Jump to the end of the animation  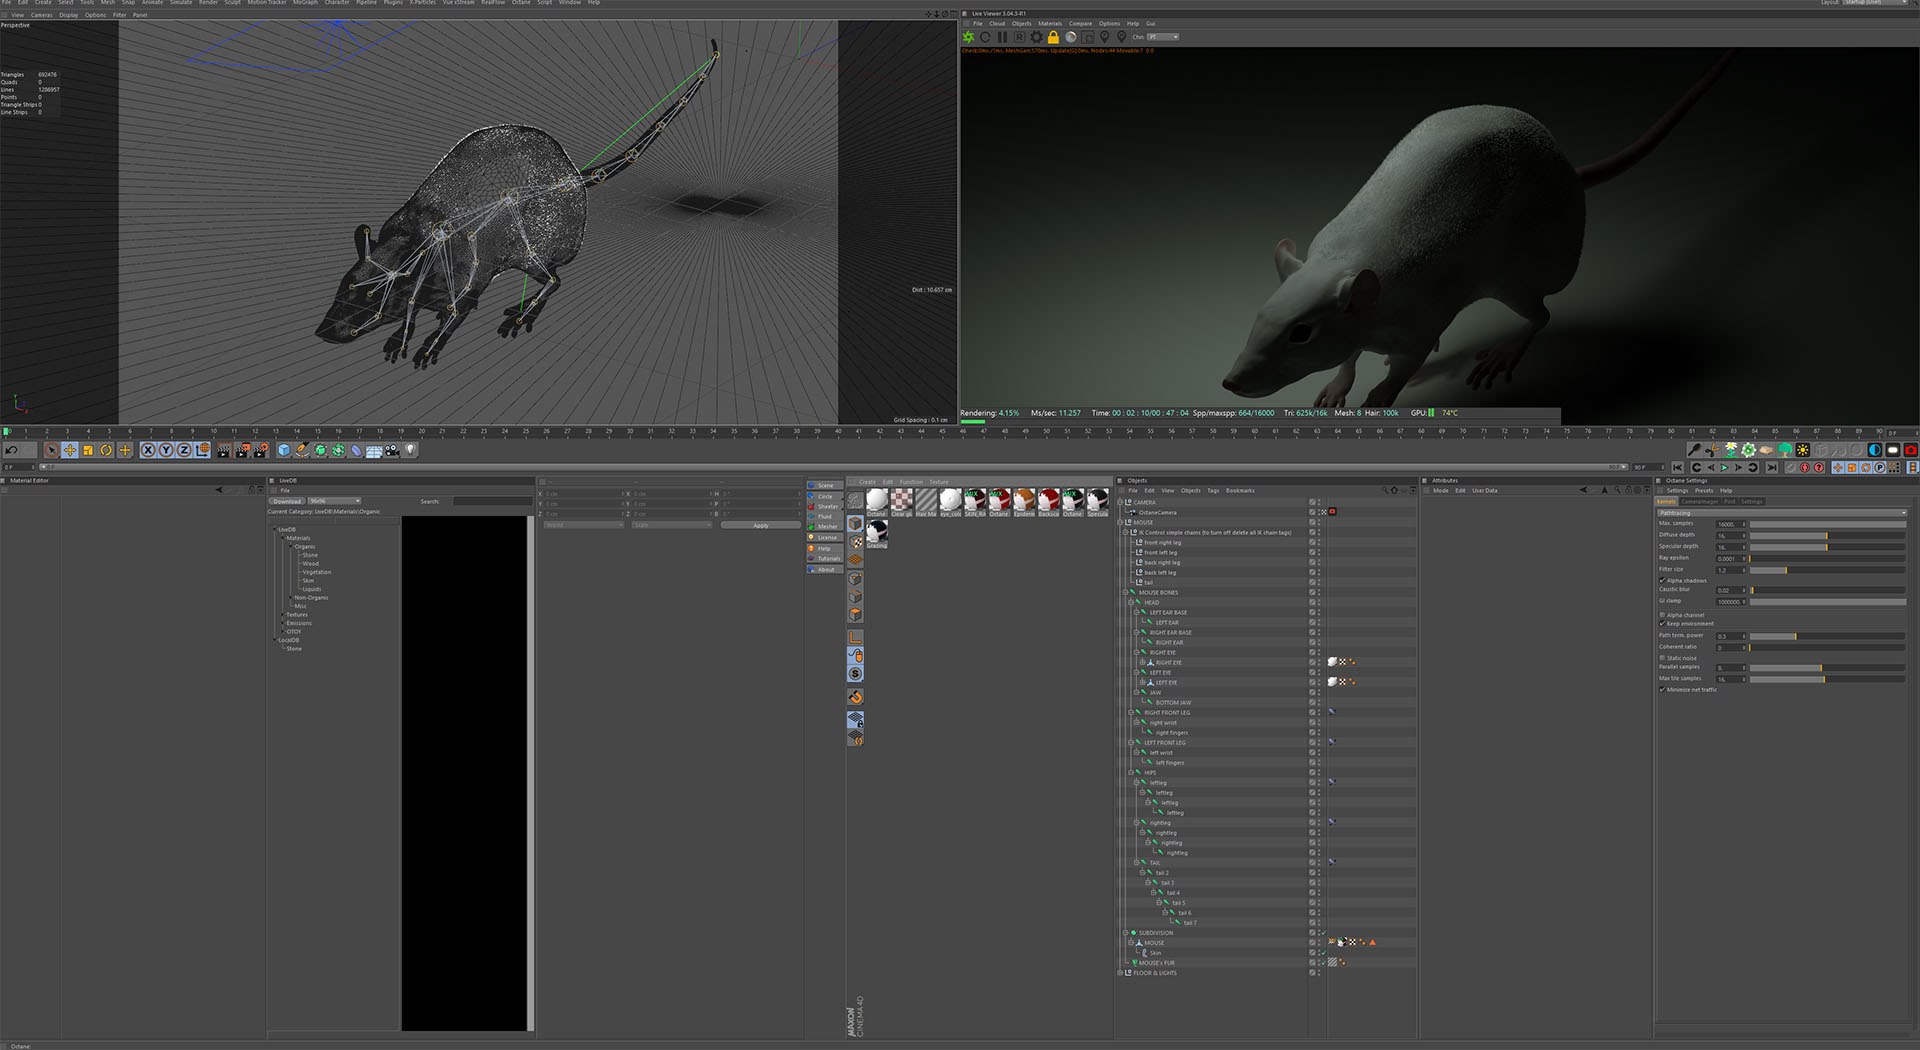(x=1772, y=467)
